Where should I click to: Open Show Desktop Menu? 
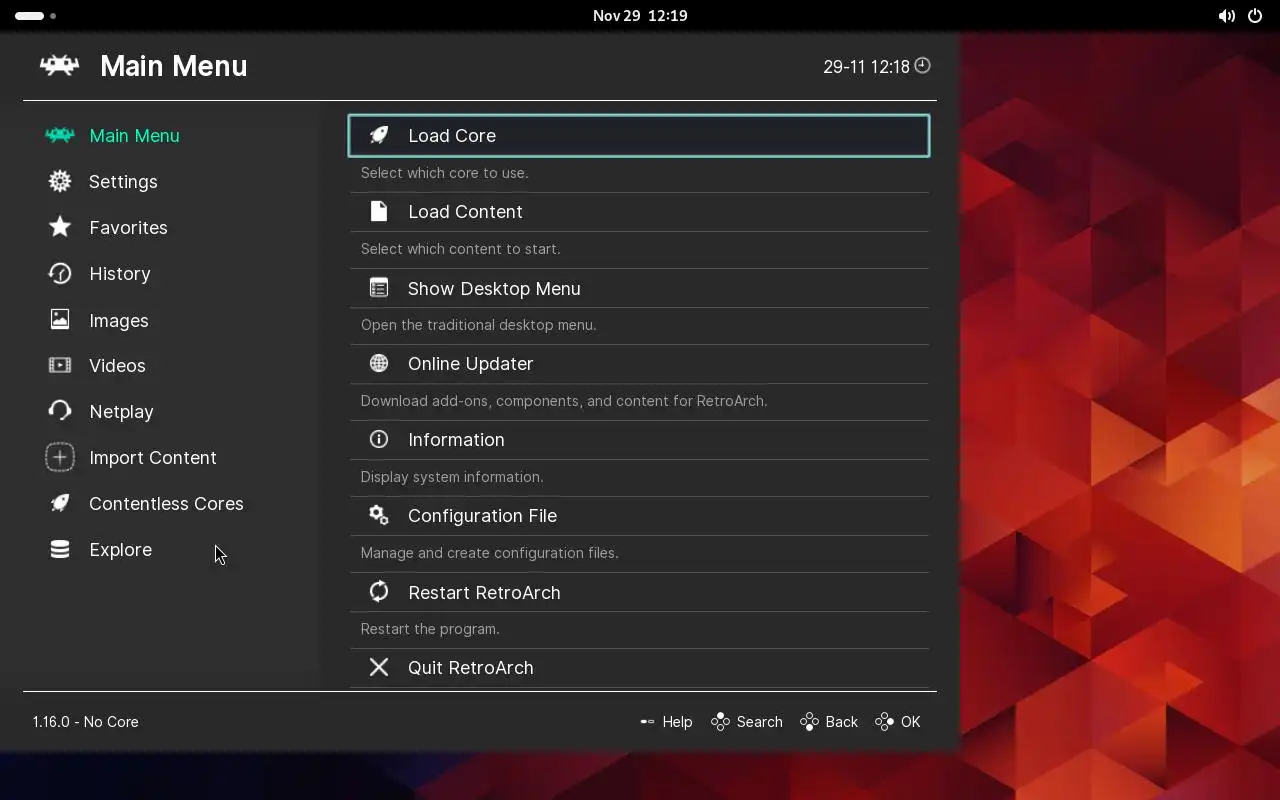tap(639, 288)
